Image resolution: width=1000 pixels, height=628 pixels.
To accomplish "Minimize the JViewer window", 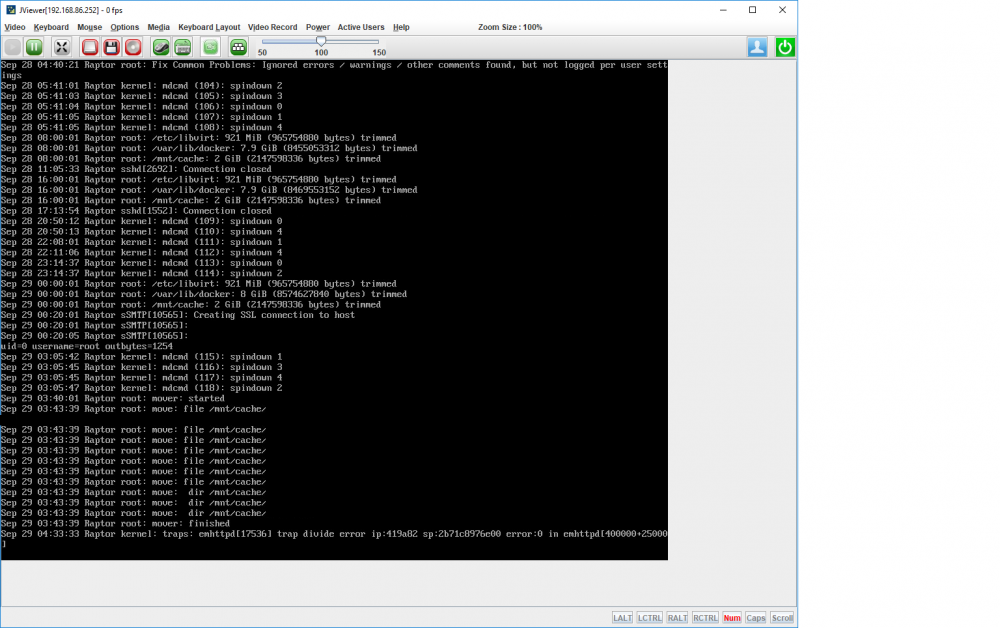I will [723, 10].
